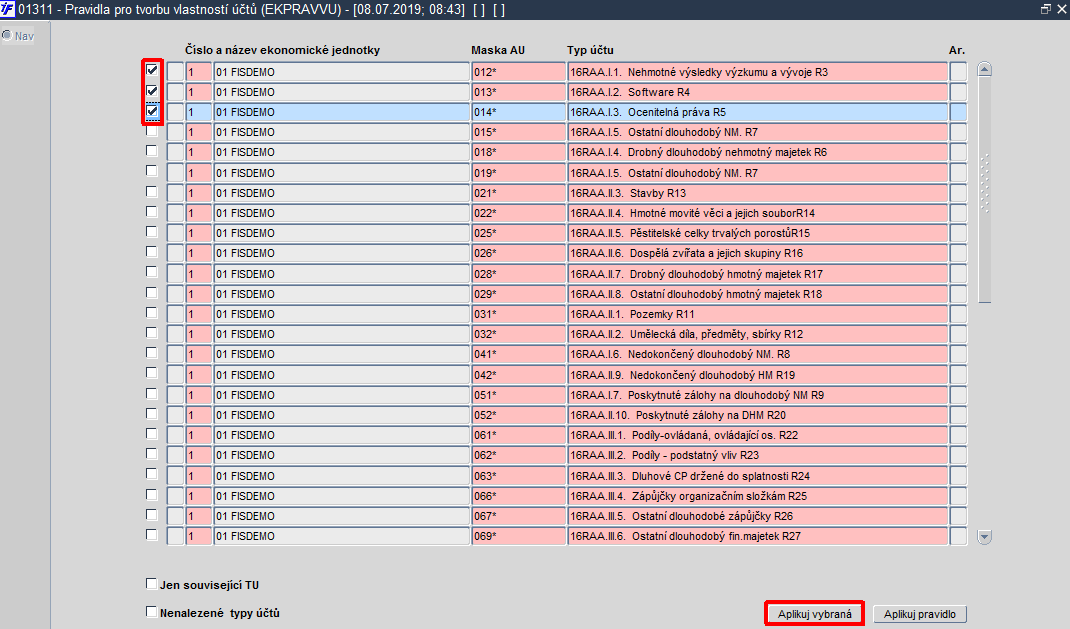
Task: Uncheck the checkbox for the 013* row
Action: point(152,90)
